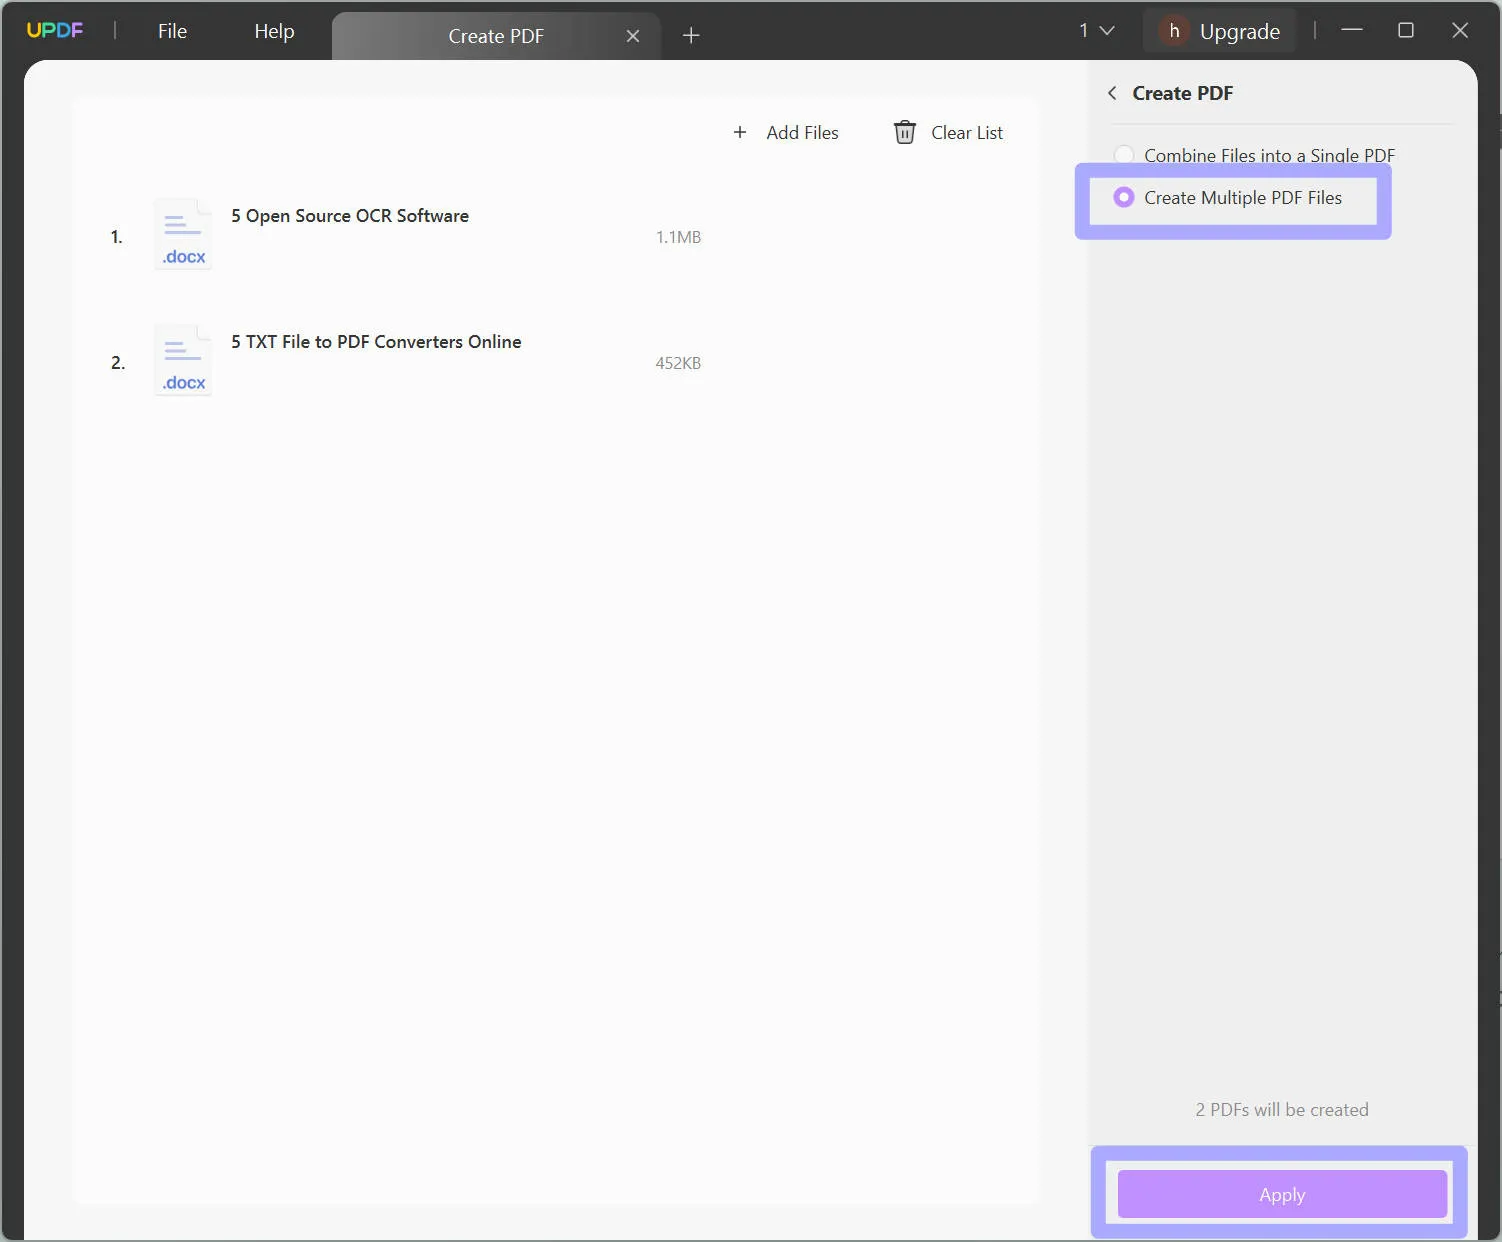
Task: Click the Create PDF panel title
Action: 1183,93
